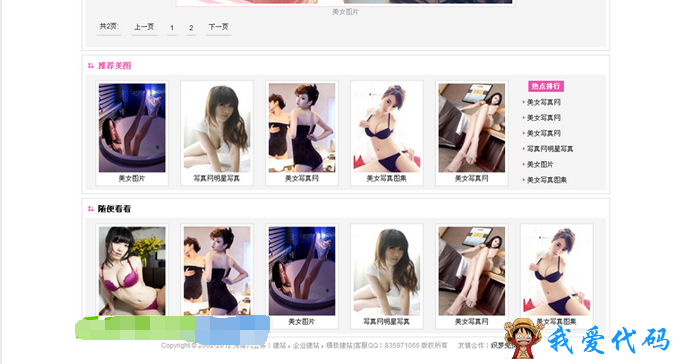Open the white-shirt girl thumbnail in the 推荐美图 section
The image size is (687, 364).
(x=217, y=127)
